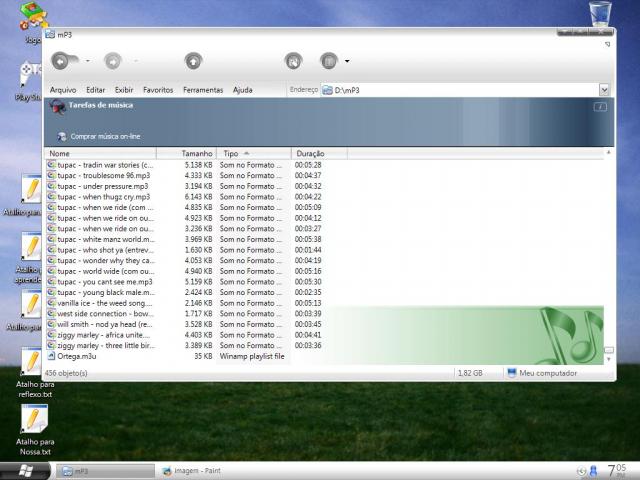Select file tupac - white manz world

point(106,239)
